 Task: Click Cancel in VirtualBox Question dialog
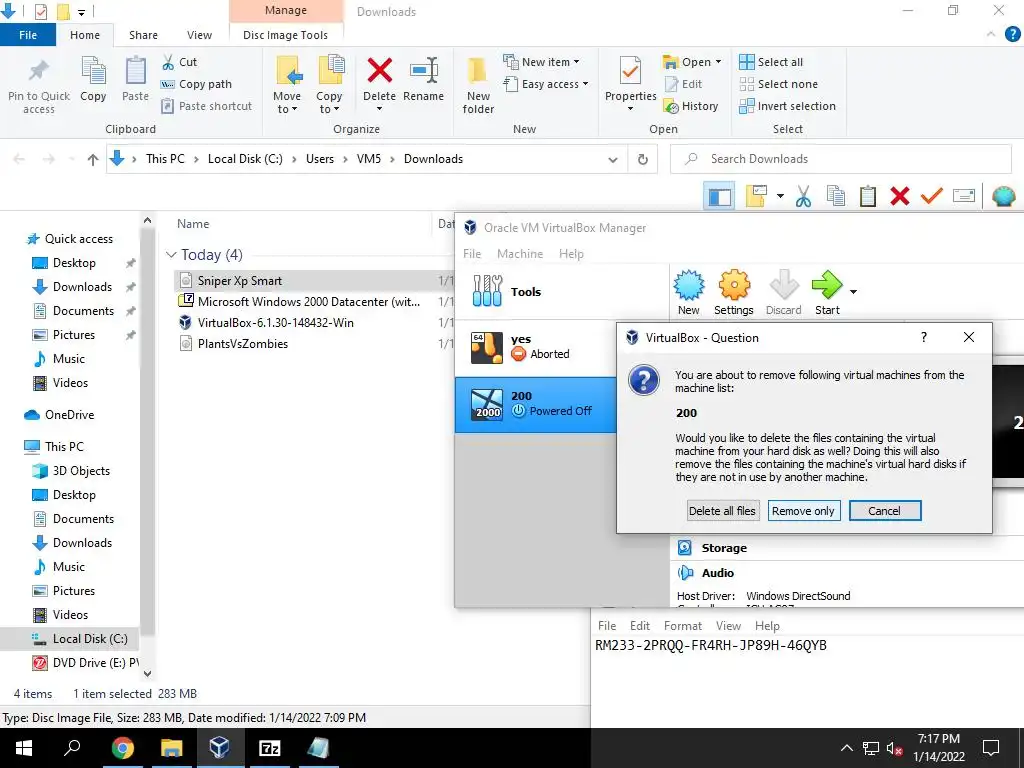click(884, 511)
